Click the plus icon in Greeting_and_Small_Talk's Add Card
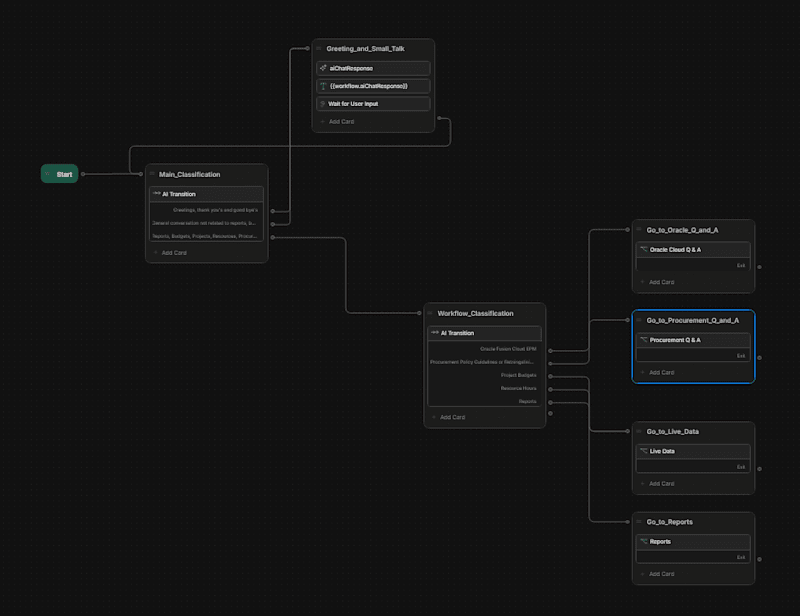Screen dimensions: 800x616 [322, 121]
